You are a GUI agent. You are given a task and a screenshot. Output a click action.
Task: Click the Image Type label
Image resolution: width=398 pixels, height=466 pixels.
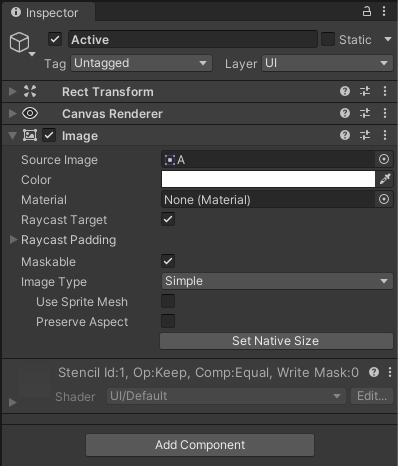[x=54, y=282]
